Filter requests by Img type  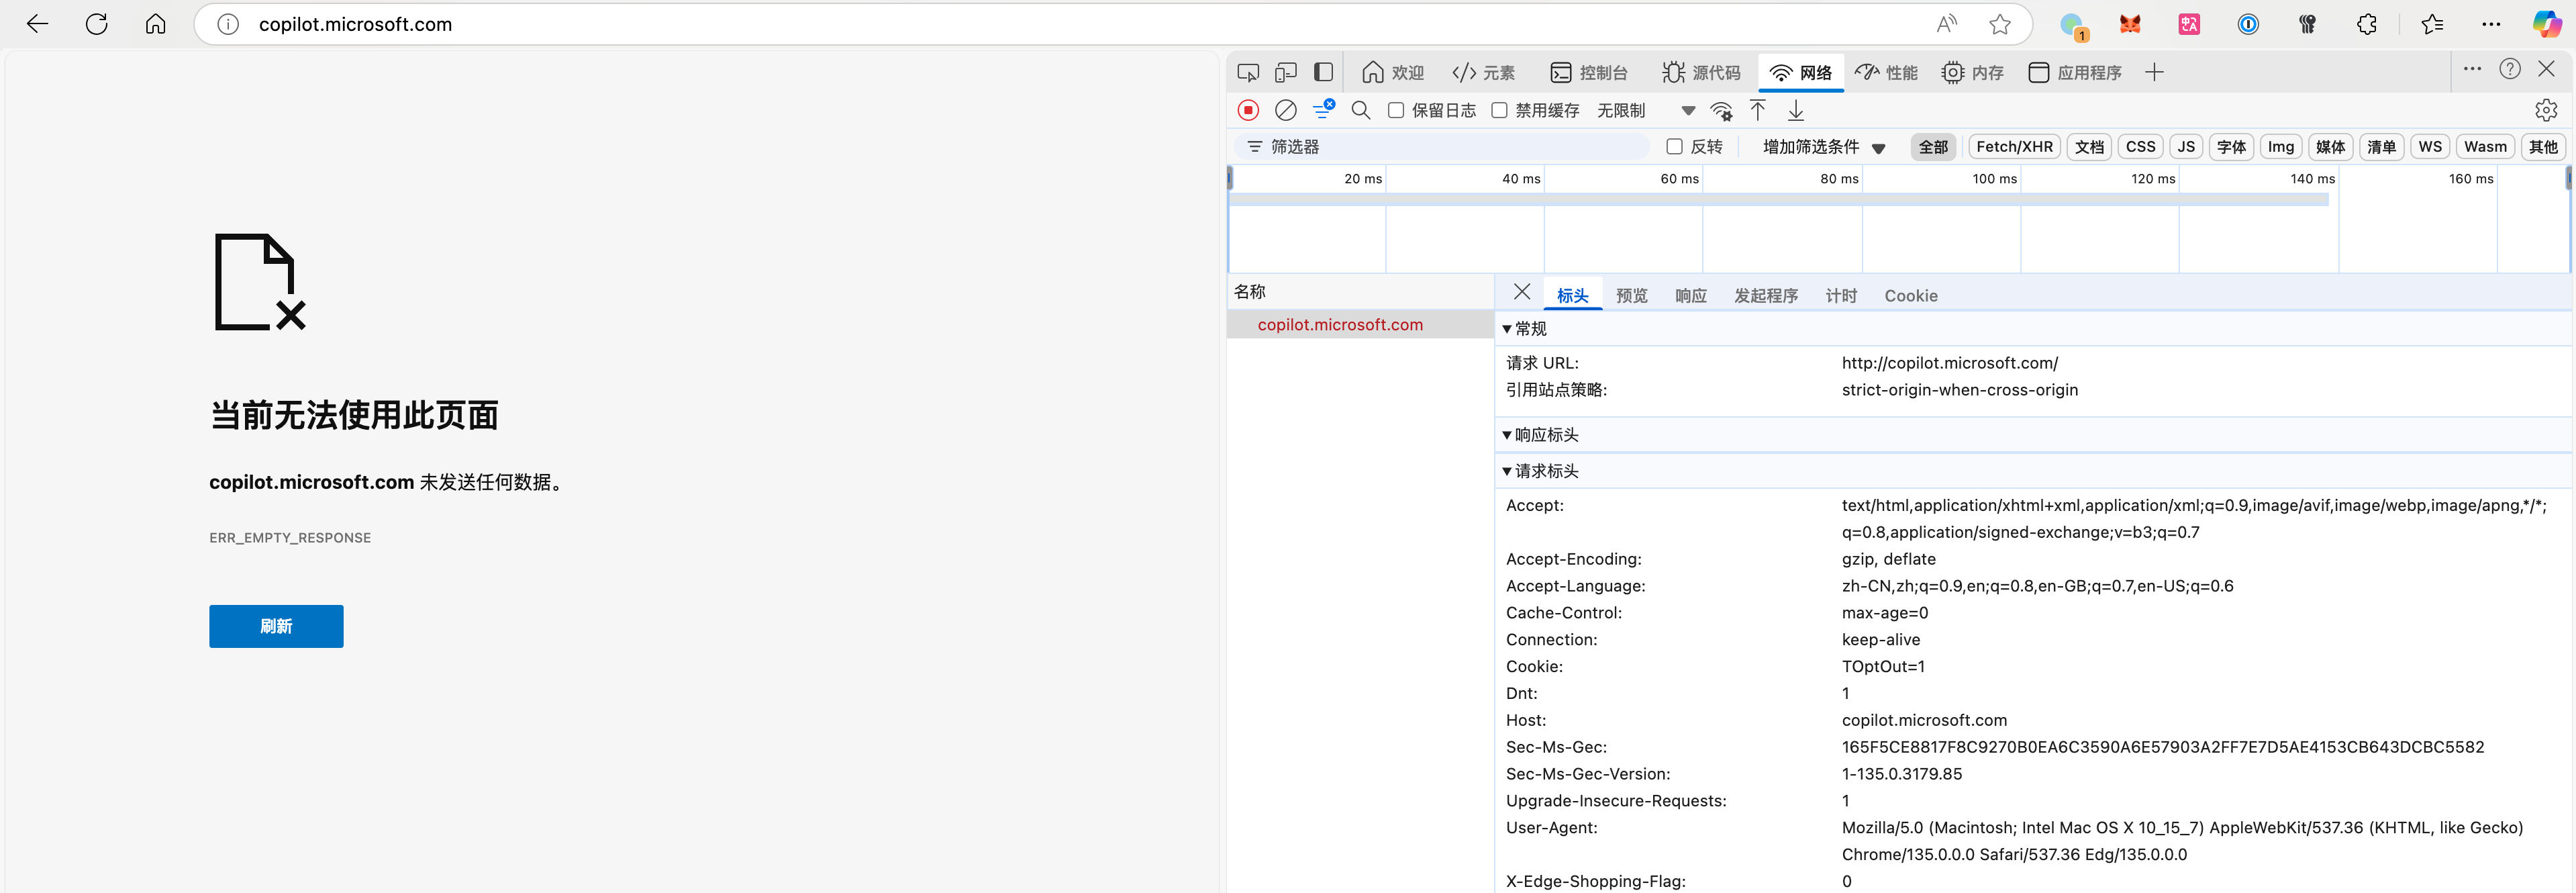point(2280,146)
